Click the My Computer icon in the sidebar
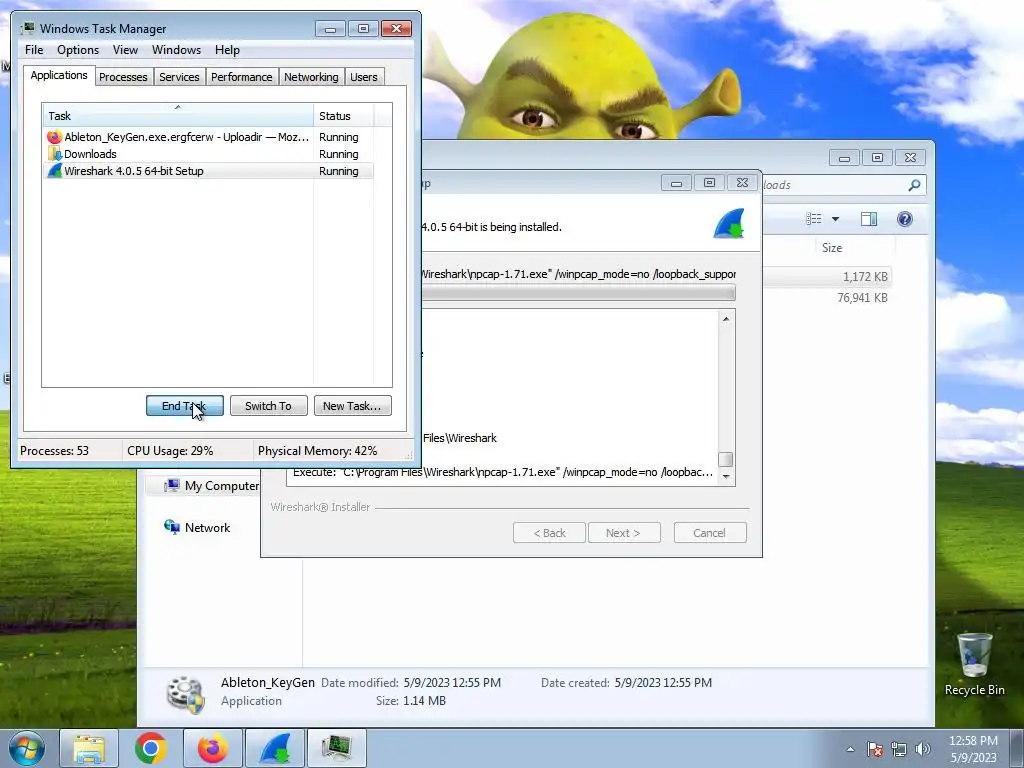Viewport: 1024px width, 768px height. (x=172, y=485)
